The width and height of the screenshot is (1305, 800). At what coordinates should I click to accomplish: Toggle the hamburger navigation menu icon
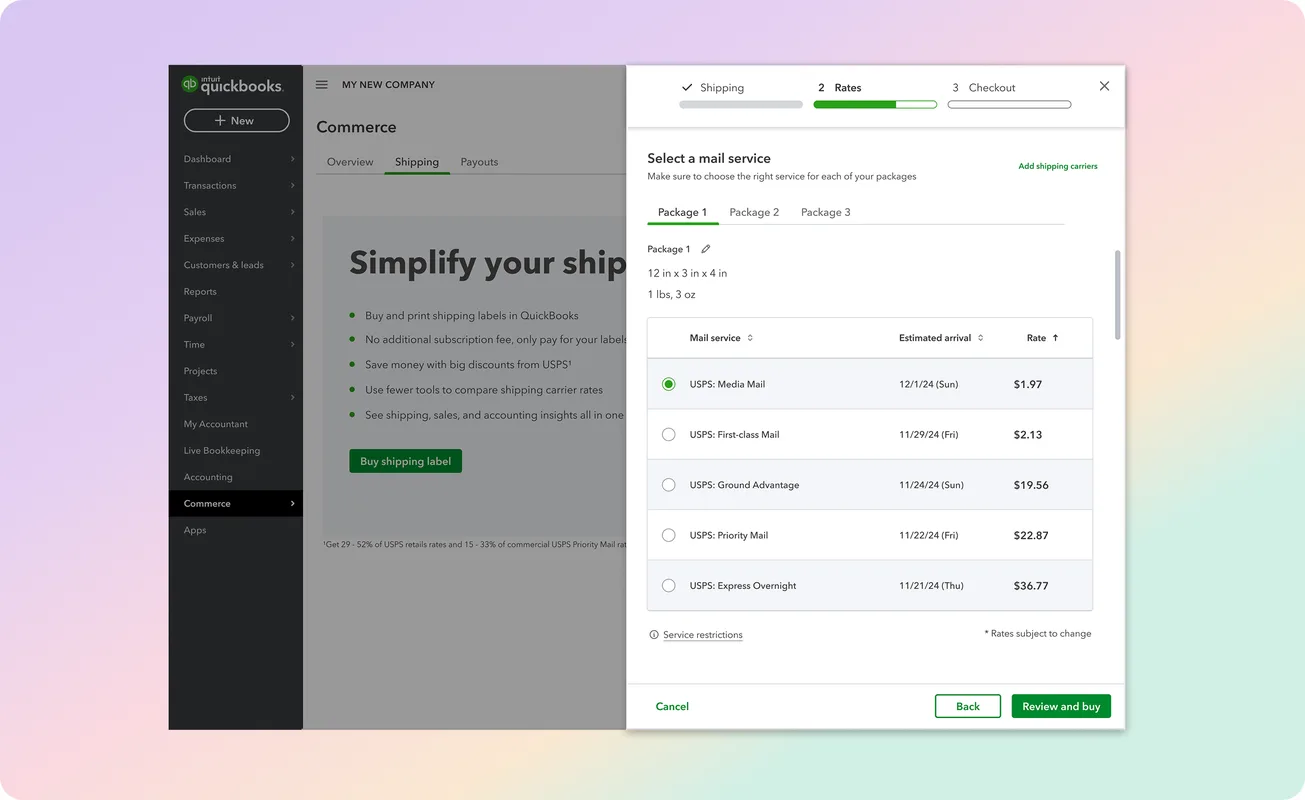pos(322,85)
